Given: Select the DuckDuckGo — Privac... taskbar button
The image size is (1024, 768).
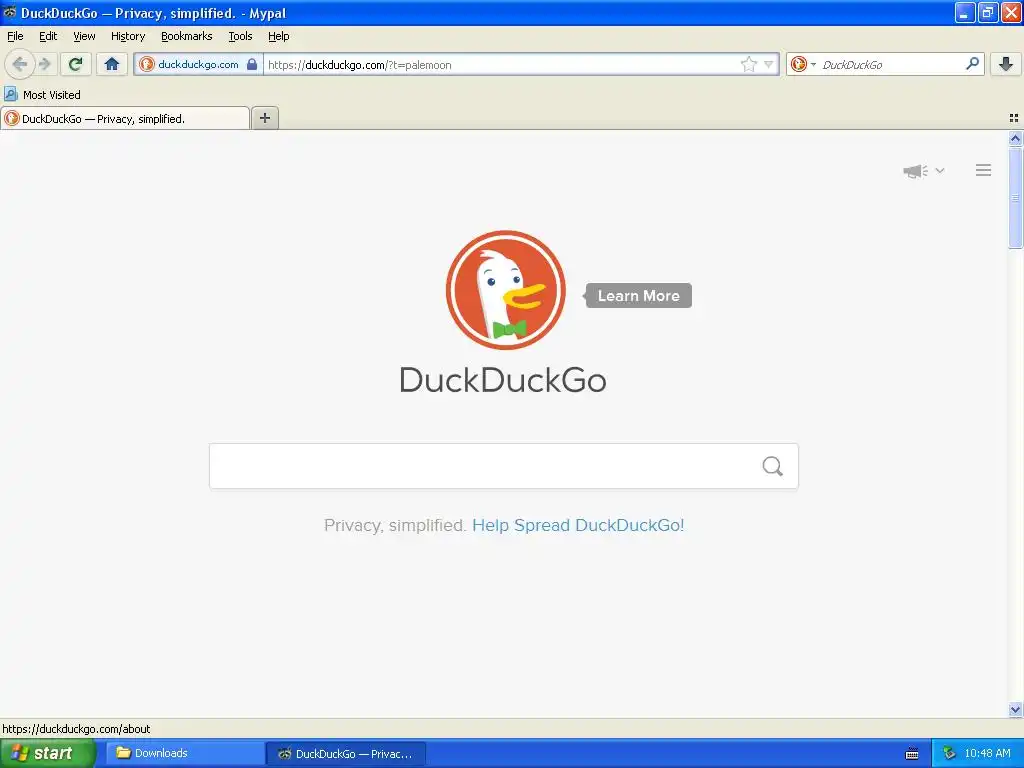Looking at the screenshot, I should coord(346,753).
